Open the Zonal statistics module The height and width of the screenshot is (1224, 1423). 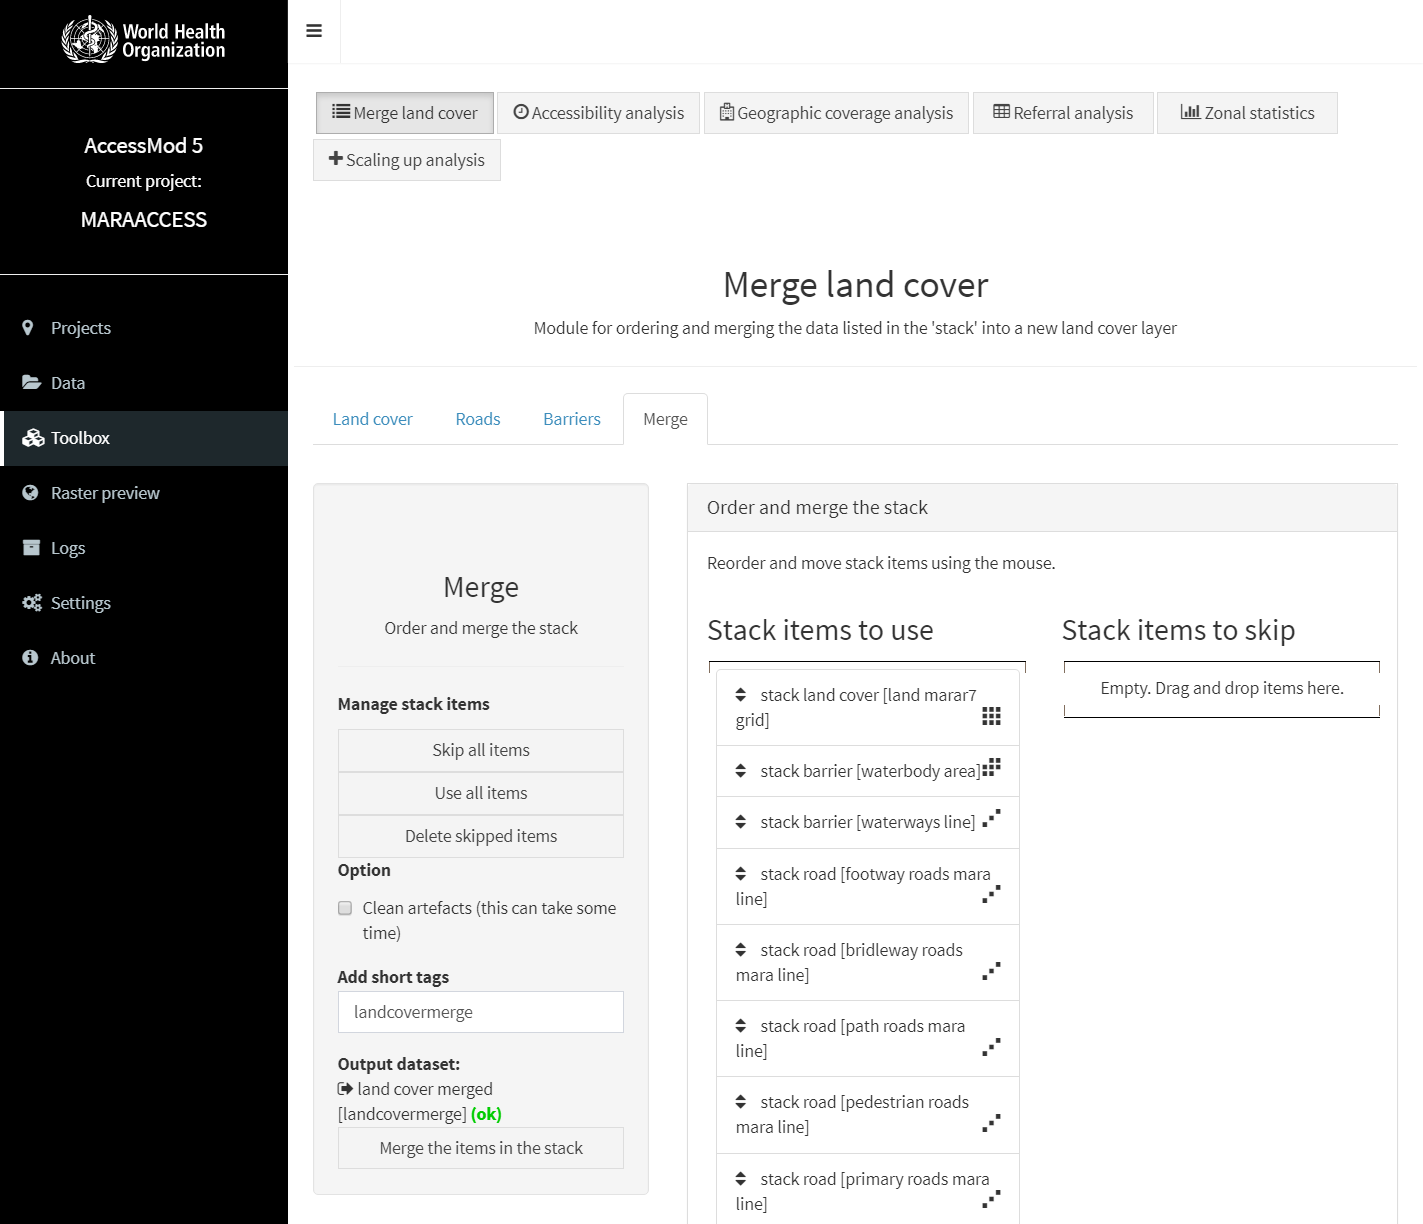tap(1246, 113)
